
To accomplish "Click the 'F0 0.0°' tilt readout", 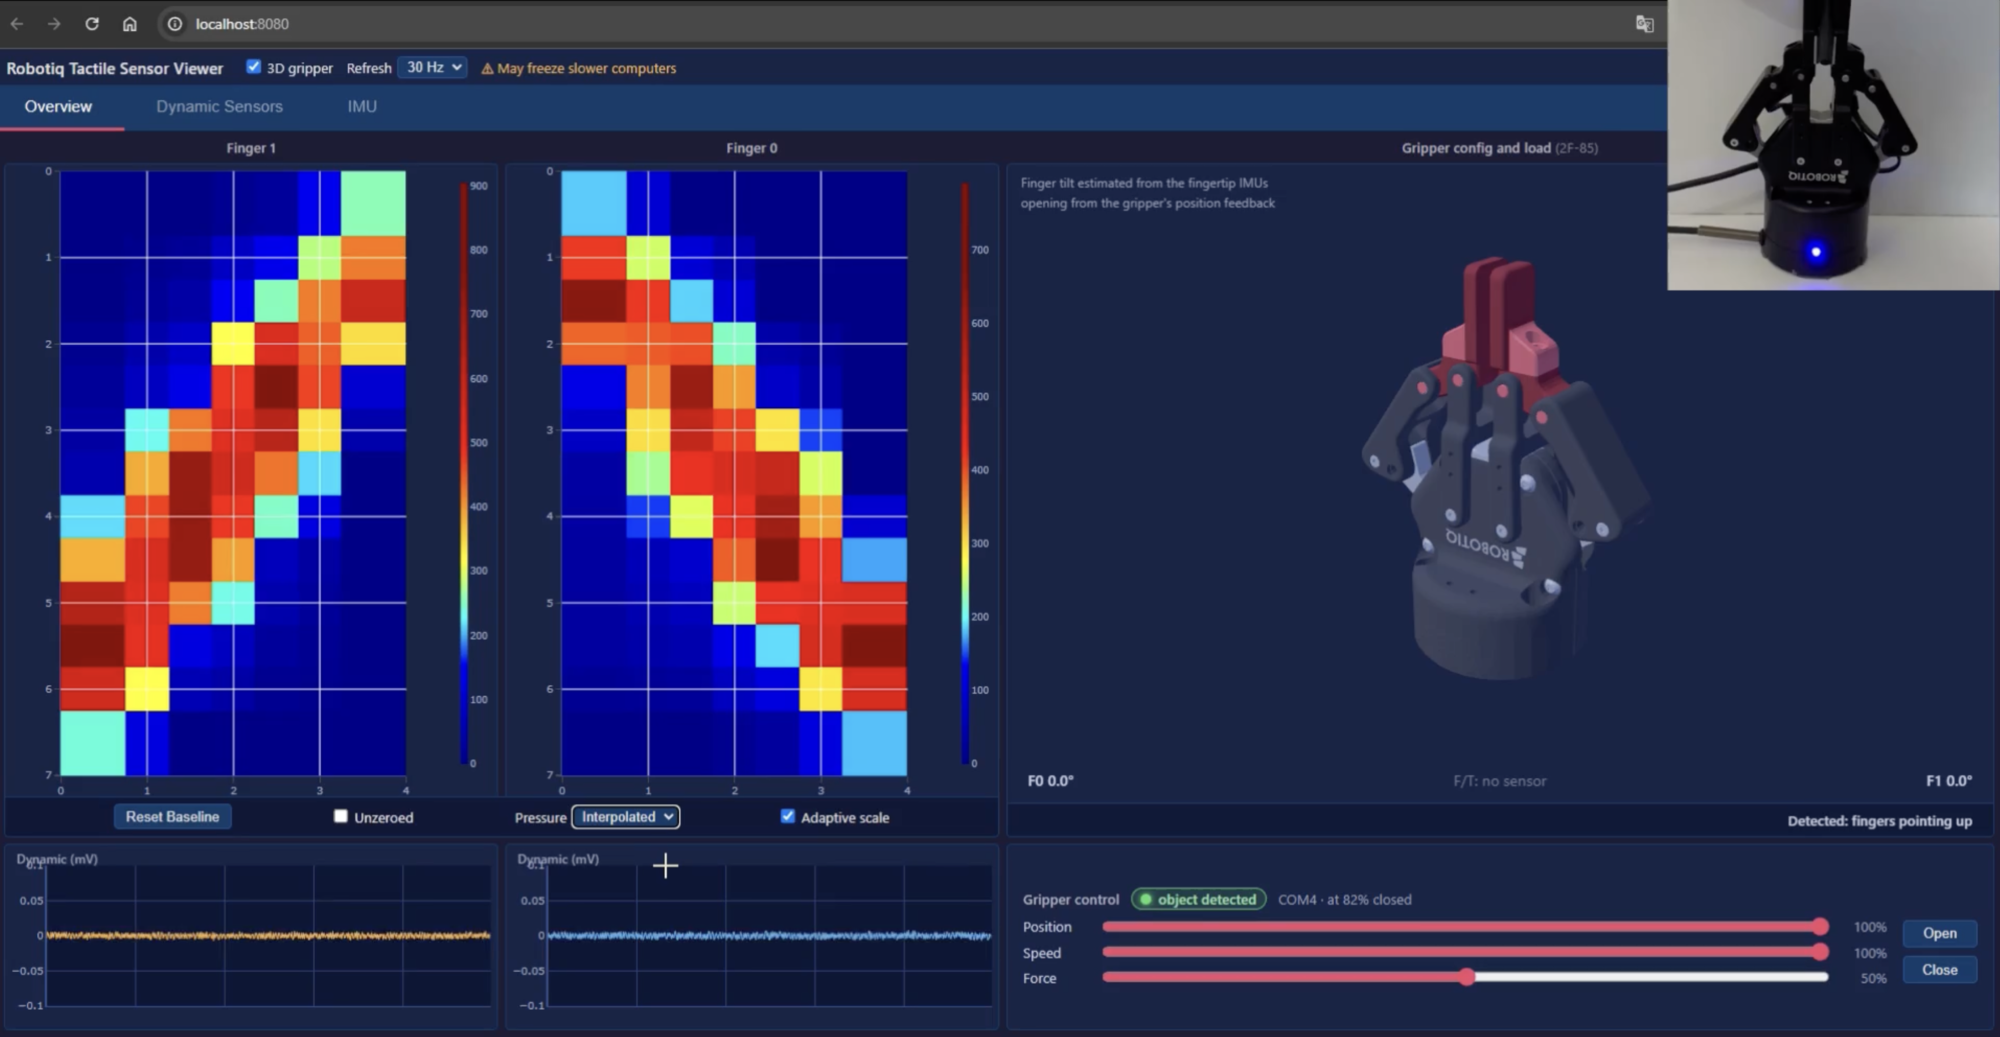I will point(1050,781).
